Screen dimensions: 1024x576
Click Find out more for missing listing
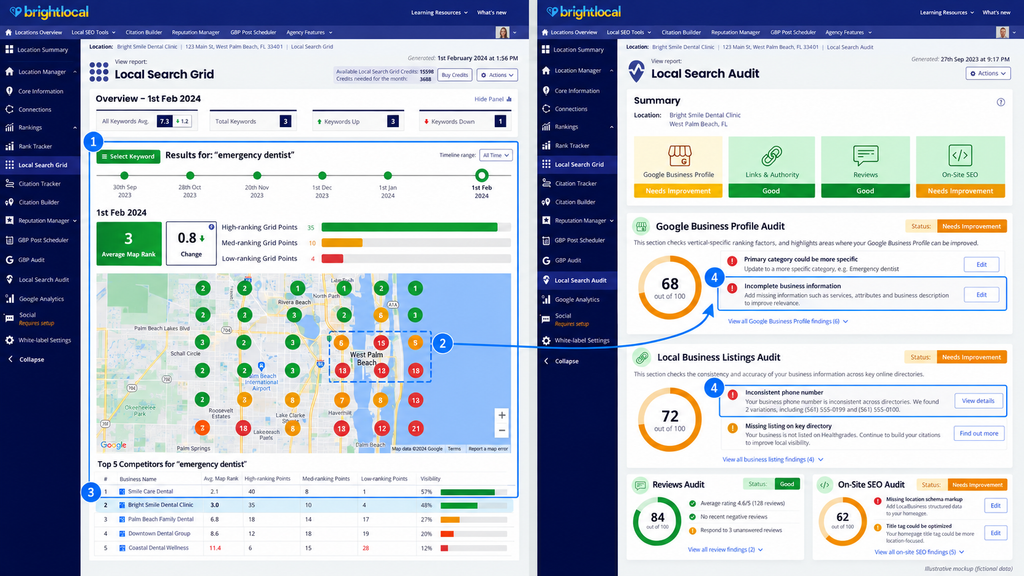tap(978, 433)
